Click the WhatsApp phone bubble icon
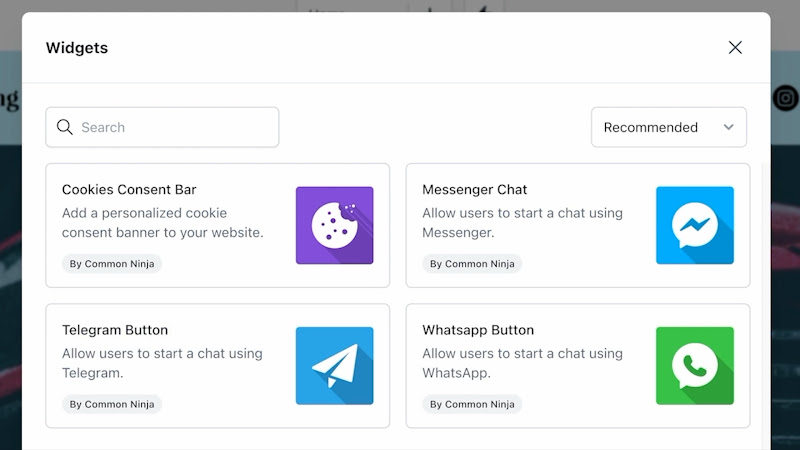 click(x=694, y=366)
